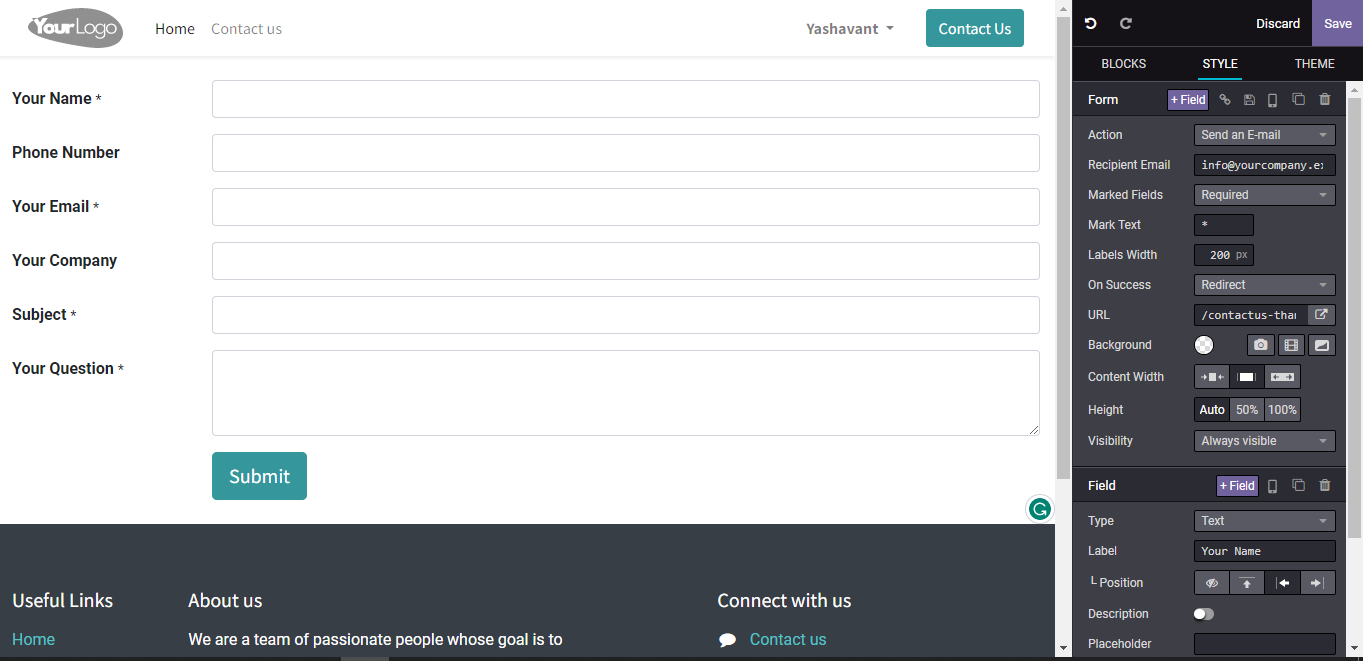The height and width of the screenshot is (661, 1363).
Task: Open the redirect URL external link icon
Action: point(1321,315)
